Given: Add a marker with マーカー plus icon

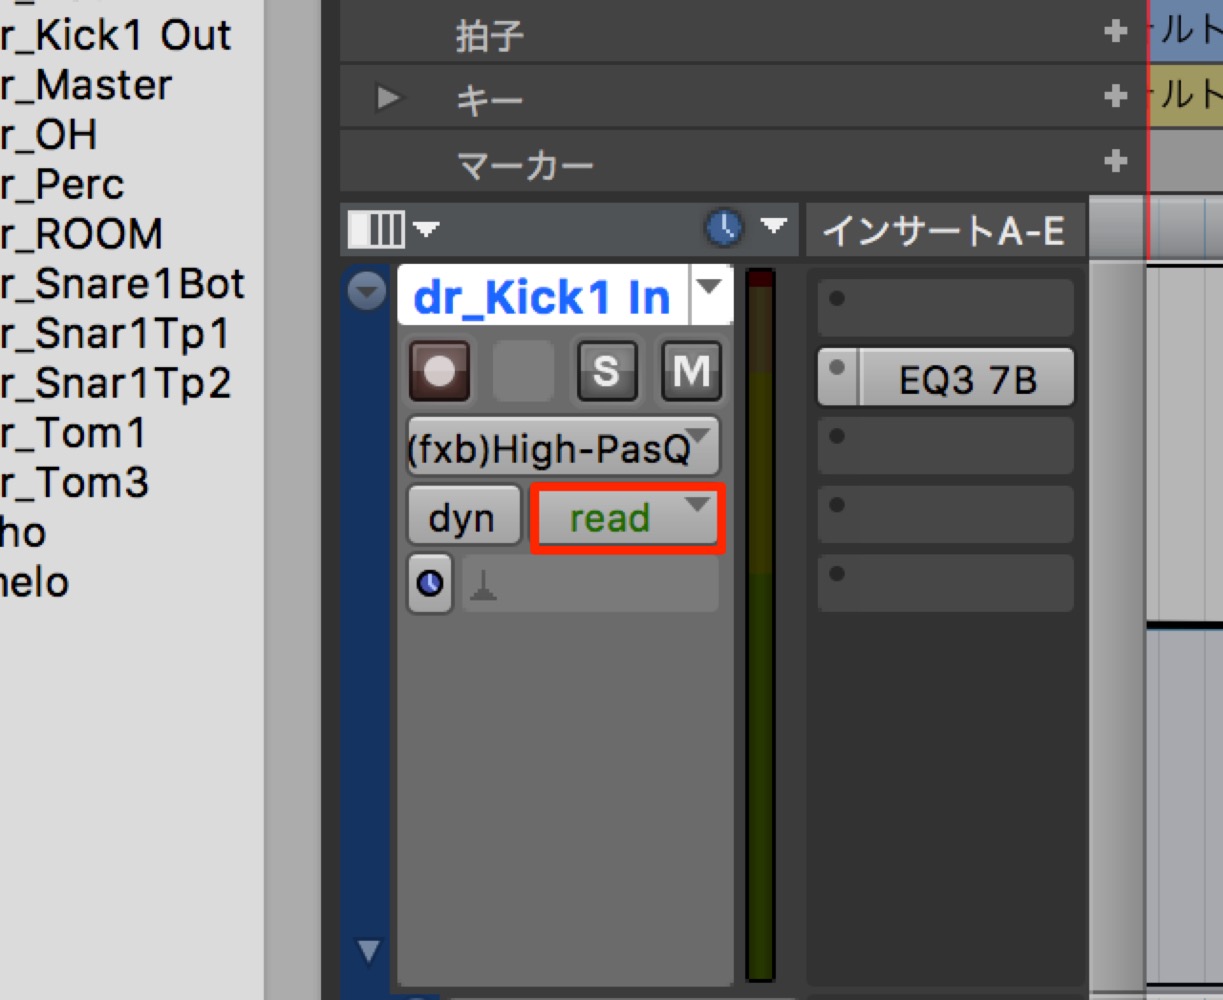Looking at the screenshot, I should (1116, 161).
